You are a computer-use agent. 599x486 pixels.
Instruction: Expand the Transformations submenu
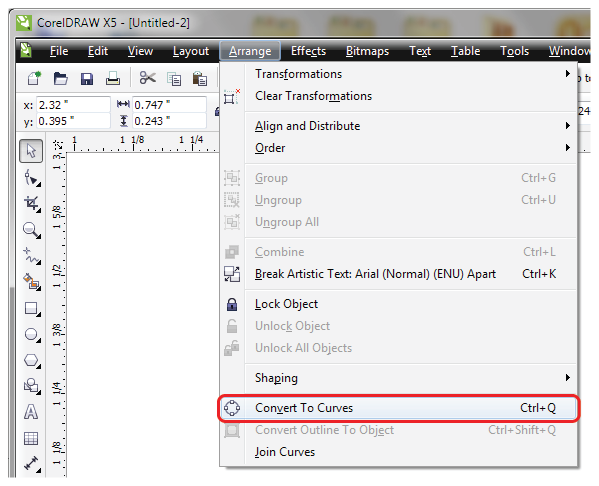pos(398,74)
